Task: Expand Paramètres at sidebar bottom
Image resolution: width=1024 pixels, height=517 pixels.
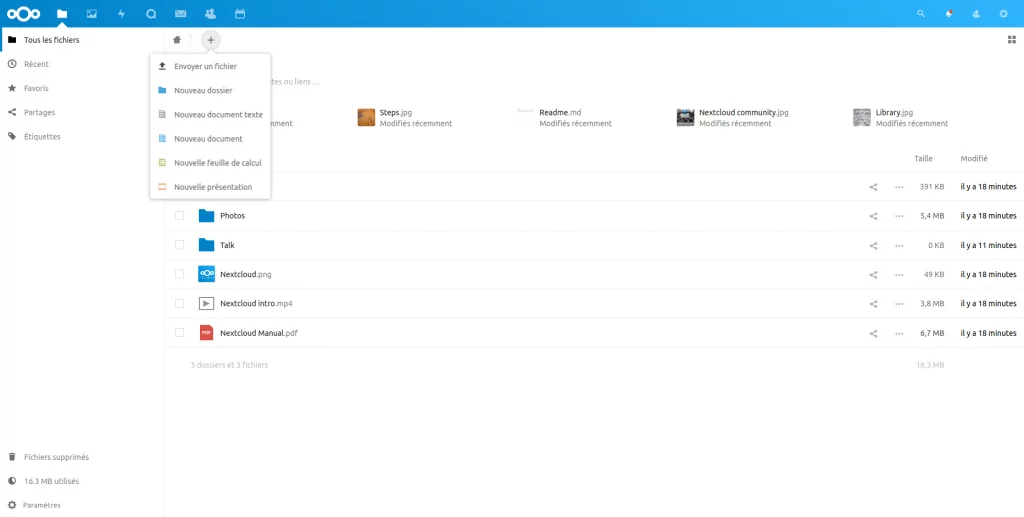Action: tap(82, 505)
